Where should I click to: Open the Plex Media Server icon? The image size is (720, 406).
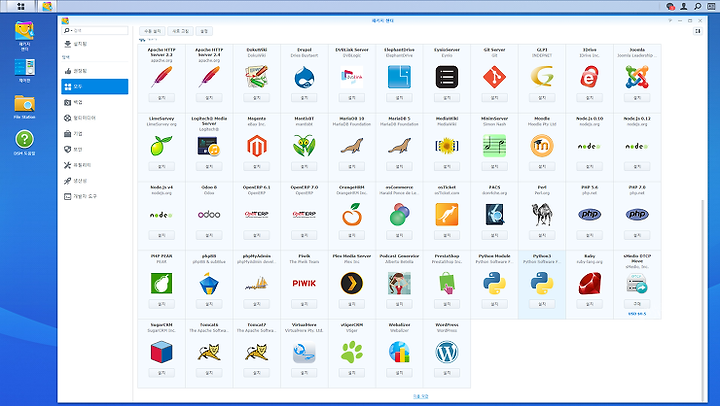(x=352, y=283)
